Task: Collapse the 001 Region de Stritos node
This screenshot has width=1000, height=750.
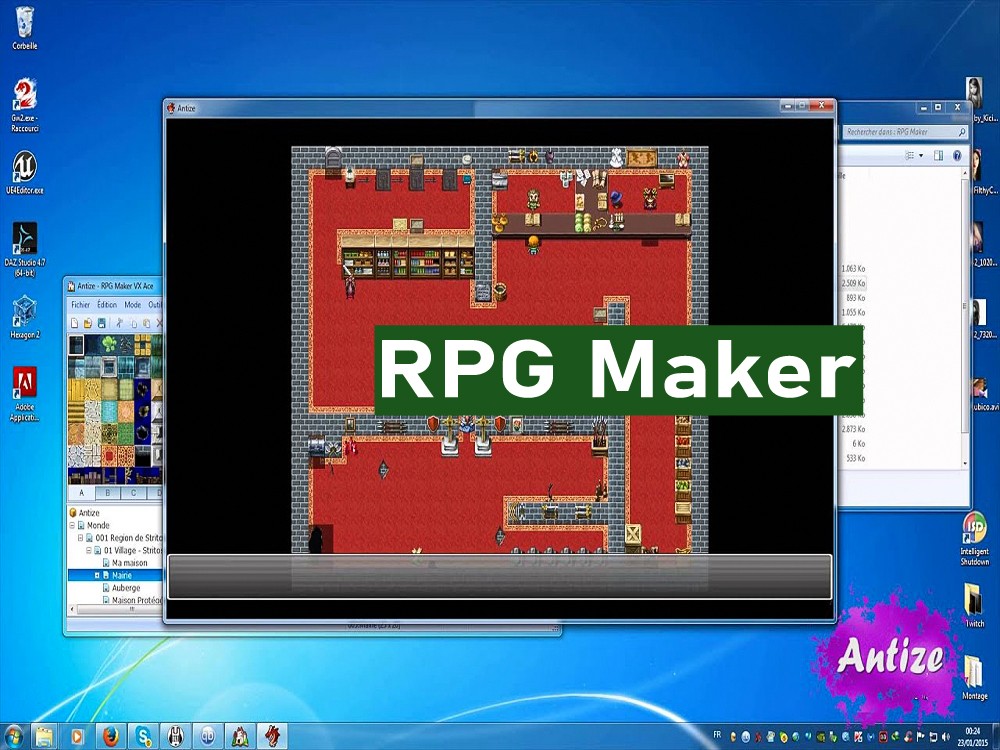Action: tap(80, 538)
